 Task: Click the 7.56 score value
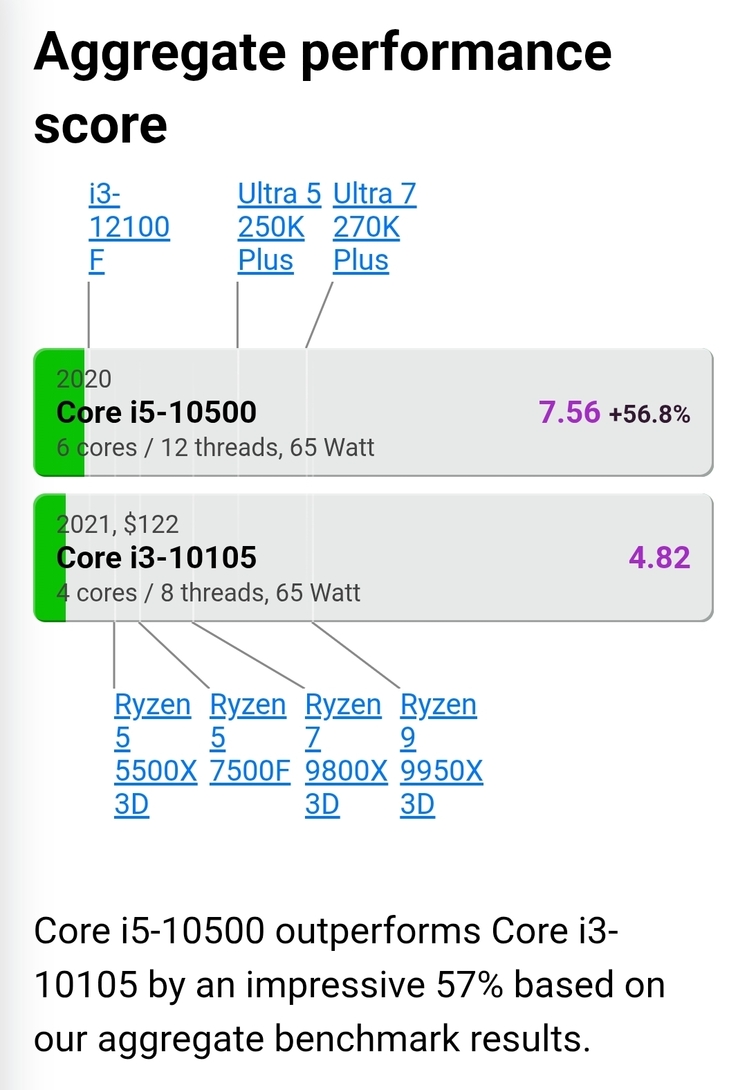(x=569, y=412)
